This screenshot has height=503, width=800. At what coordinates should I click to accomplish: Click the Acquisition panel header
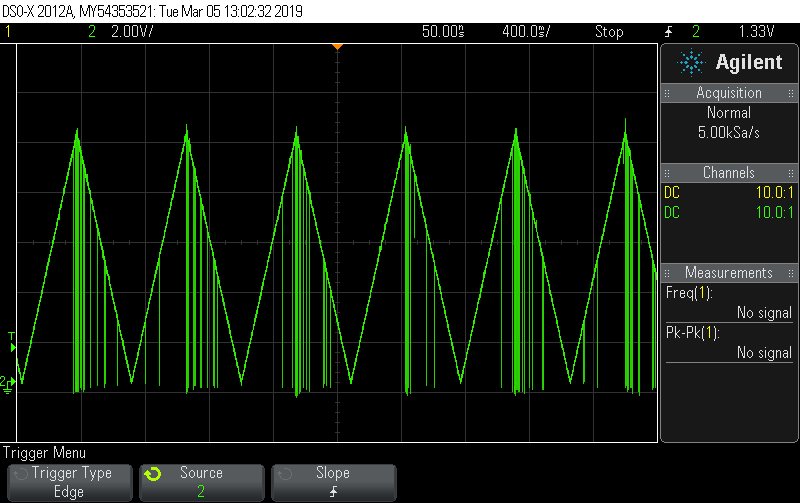(729, 93)
